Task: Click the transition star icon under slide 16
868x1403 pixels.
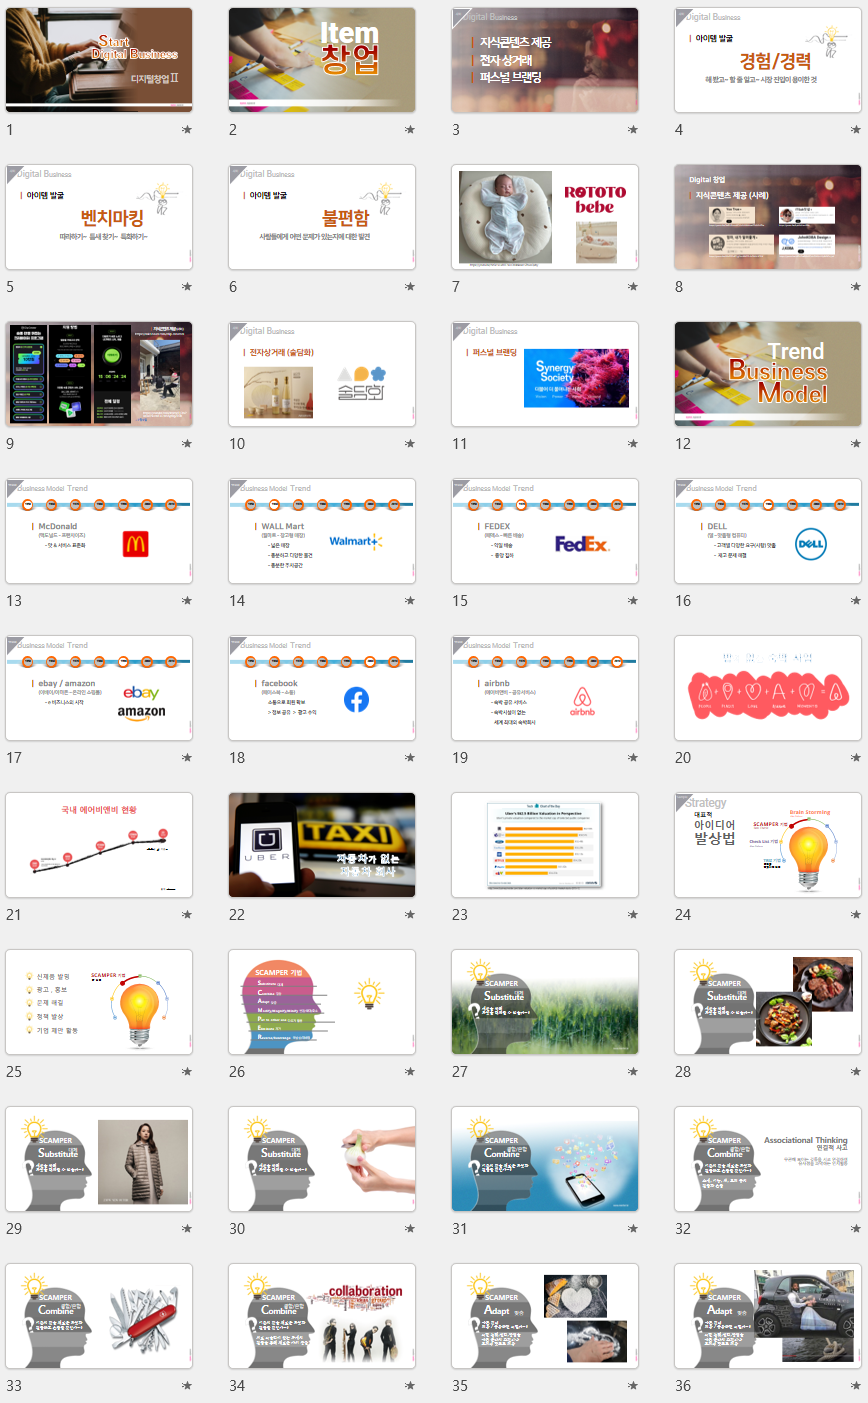Action: coord(855,601)
